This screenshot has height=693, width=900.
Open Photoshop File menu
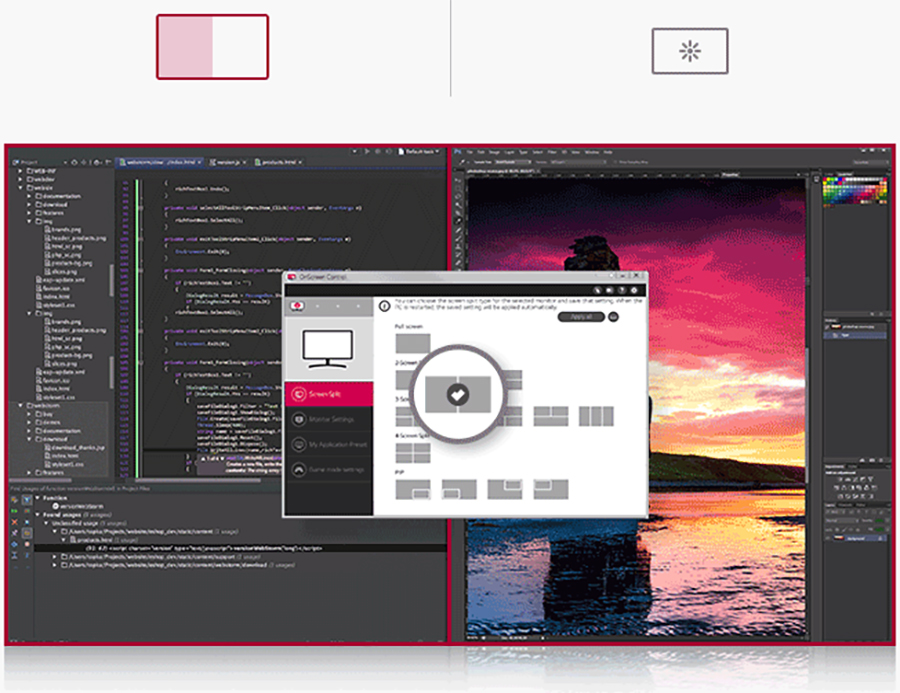(x=470, y=152)
